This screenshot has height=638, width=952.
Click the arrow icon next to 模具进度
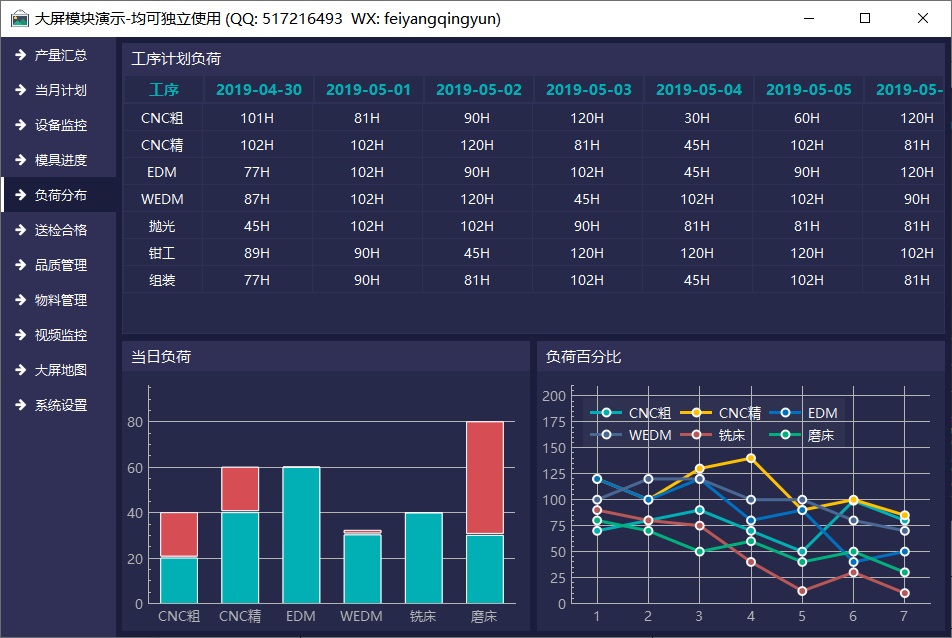[x=20, y=160]
